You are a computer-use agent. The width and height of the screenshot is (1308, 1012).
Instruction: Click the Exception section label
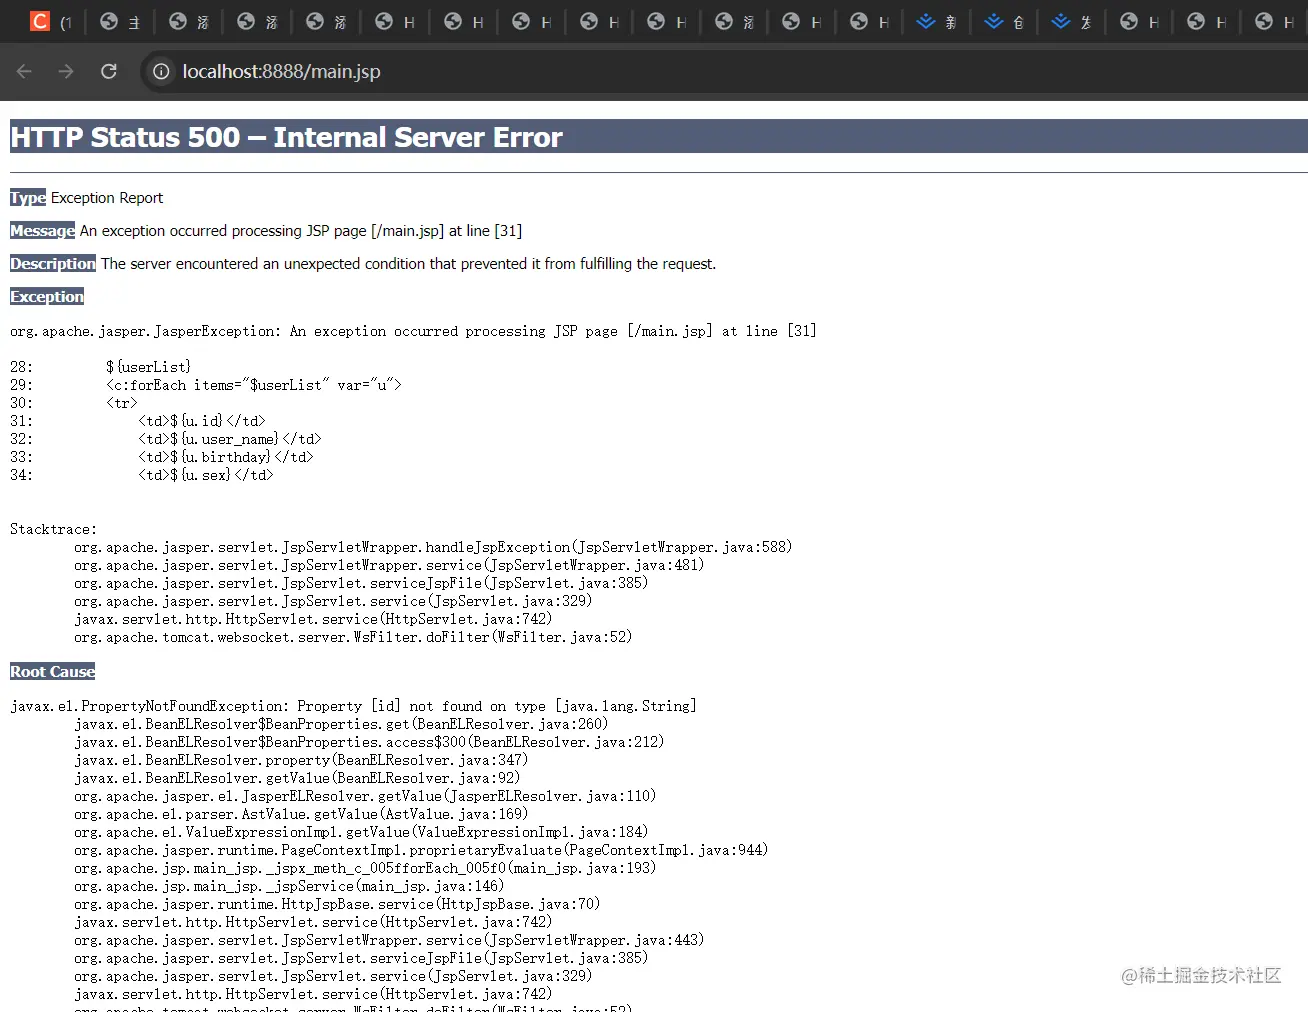pyautogui.click(x=47, y=297)
